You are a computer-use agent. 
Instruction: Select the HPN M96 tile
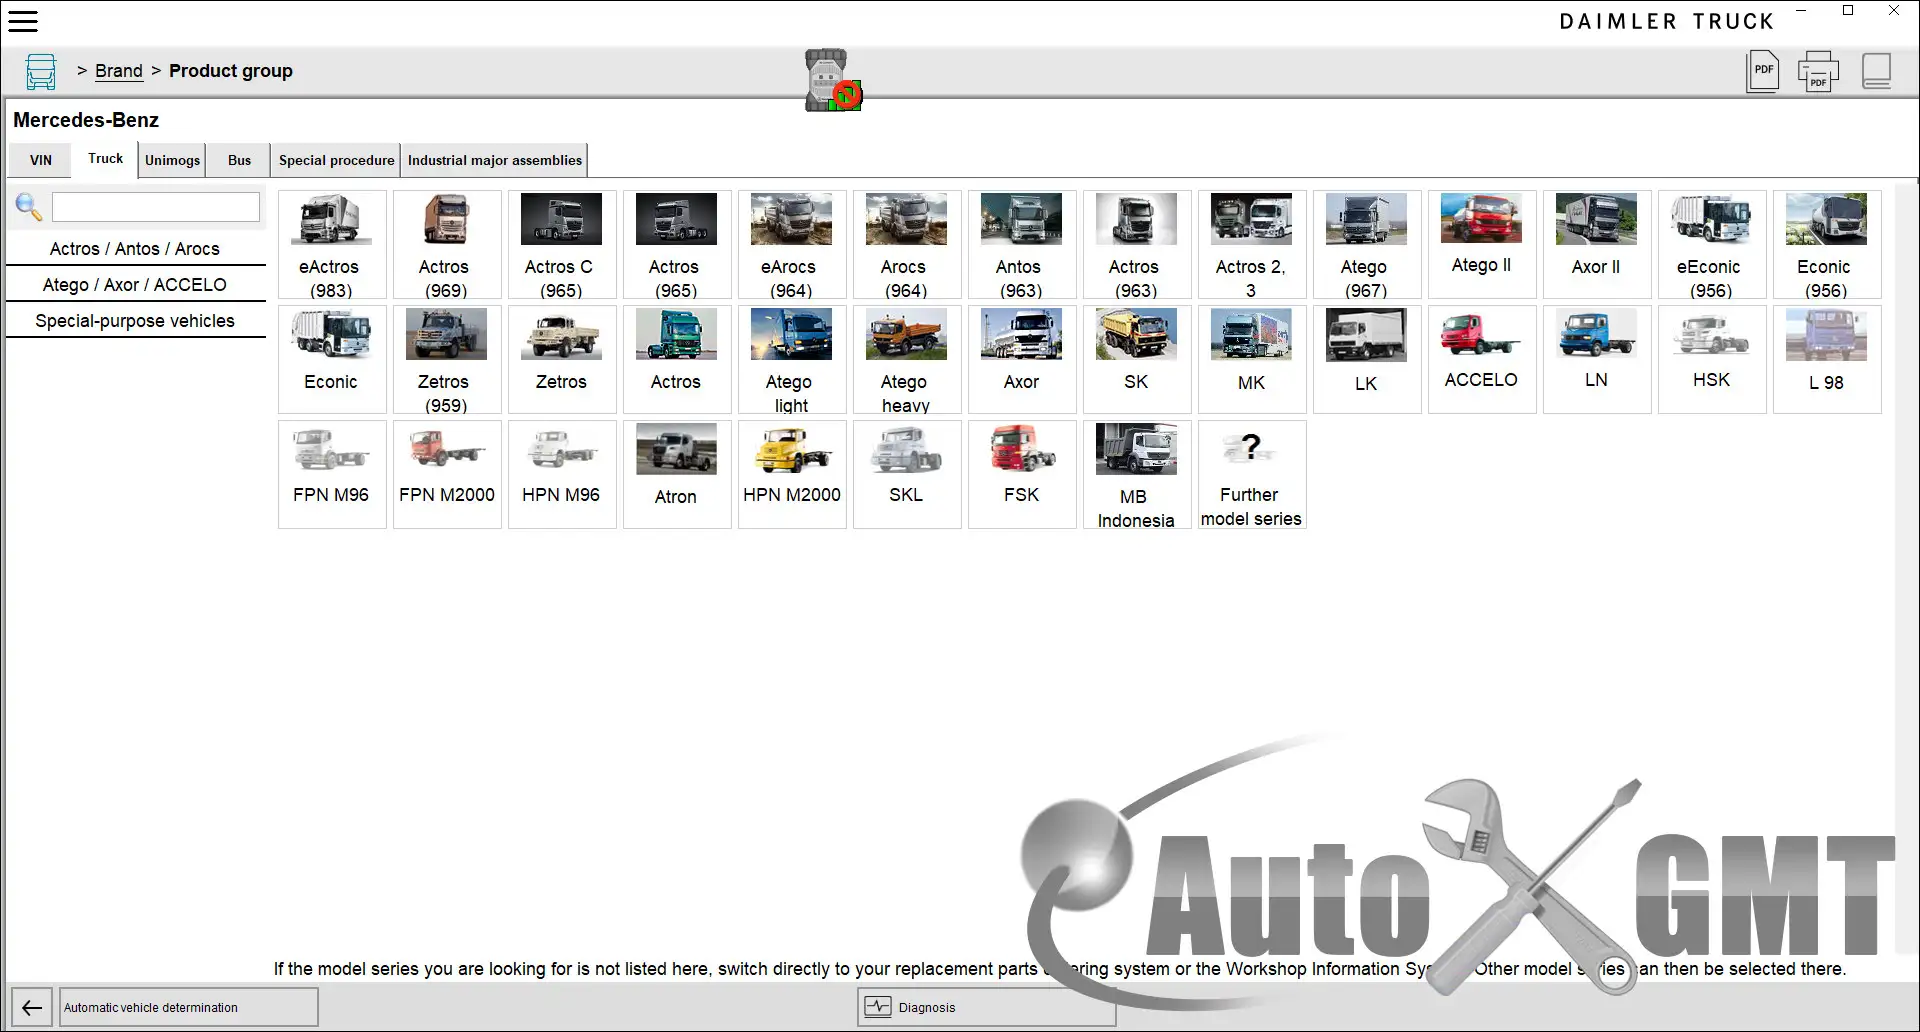click(562, 475)
